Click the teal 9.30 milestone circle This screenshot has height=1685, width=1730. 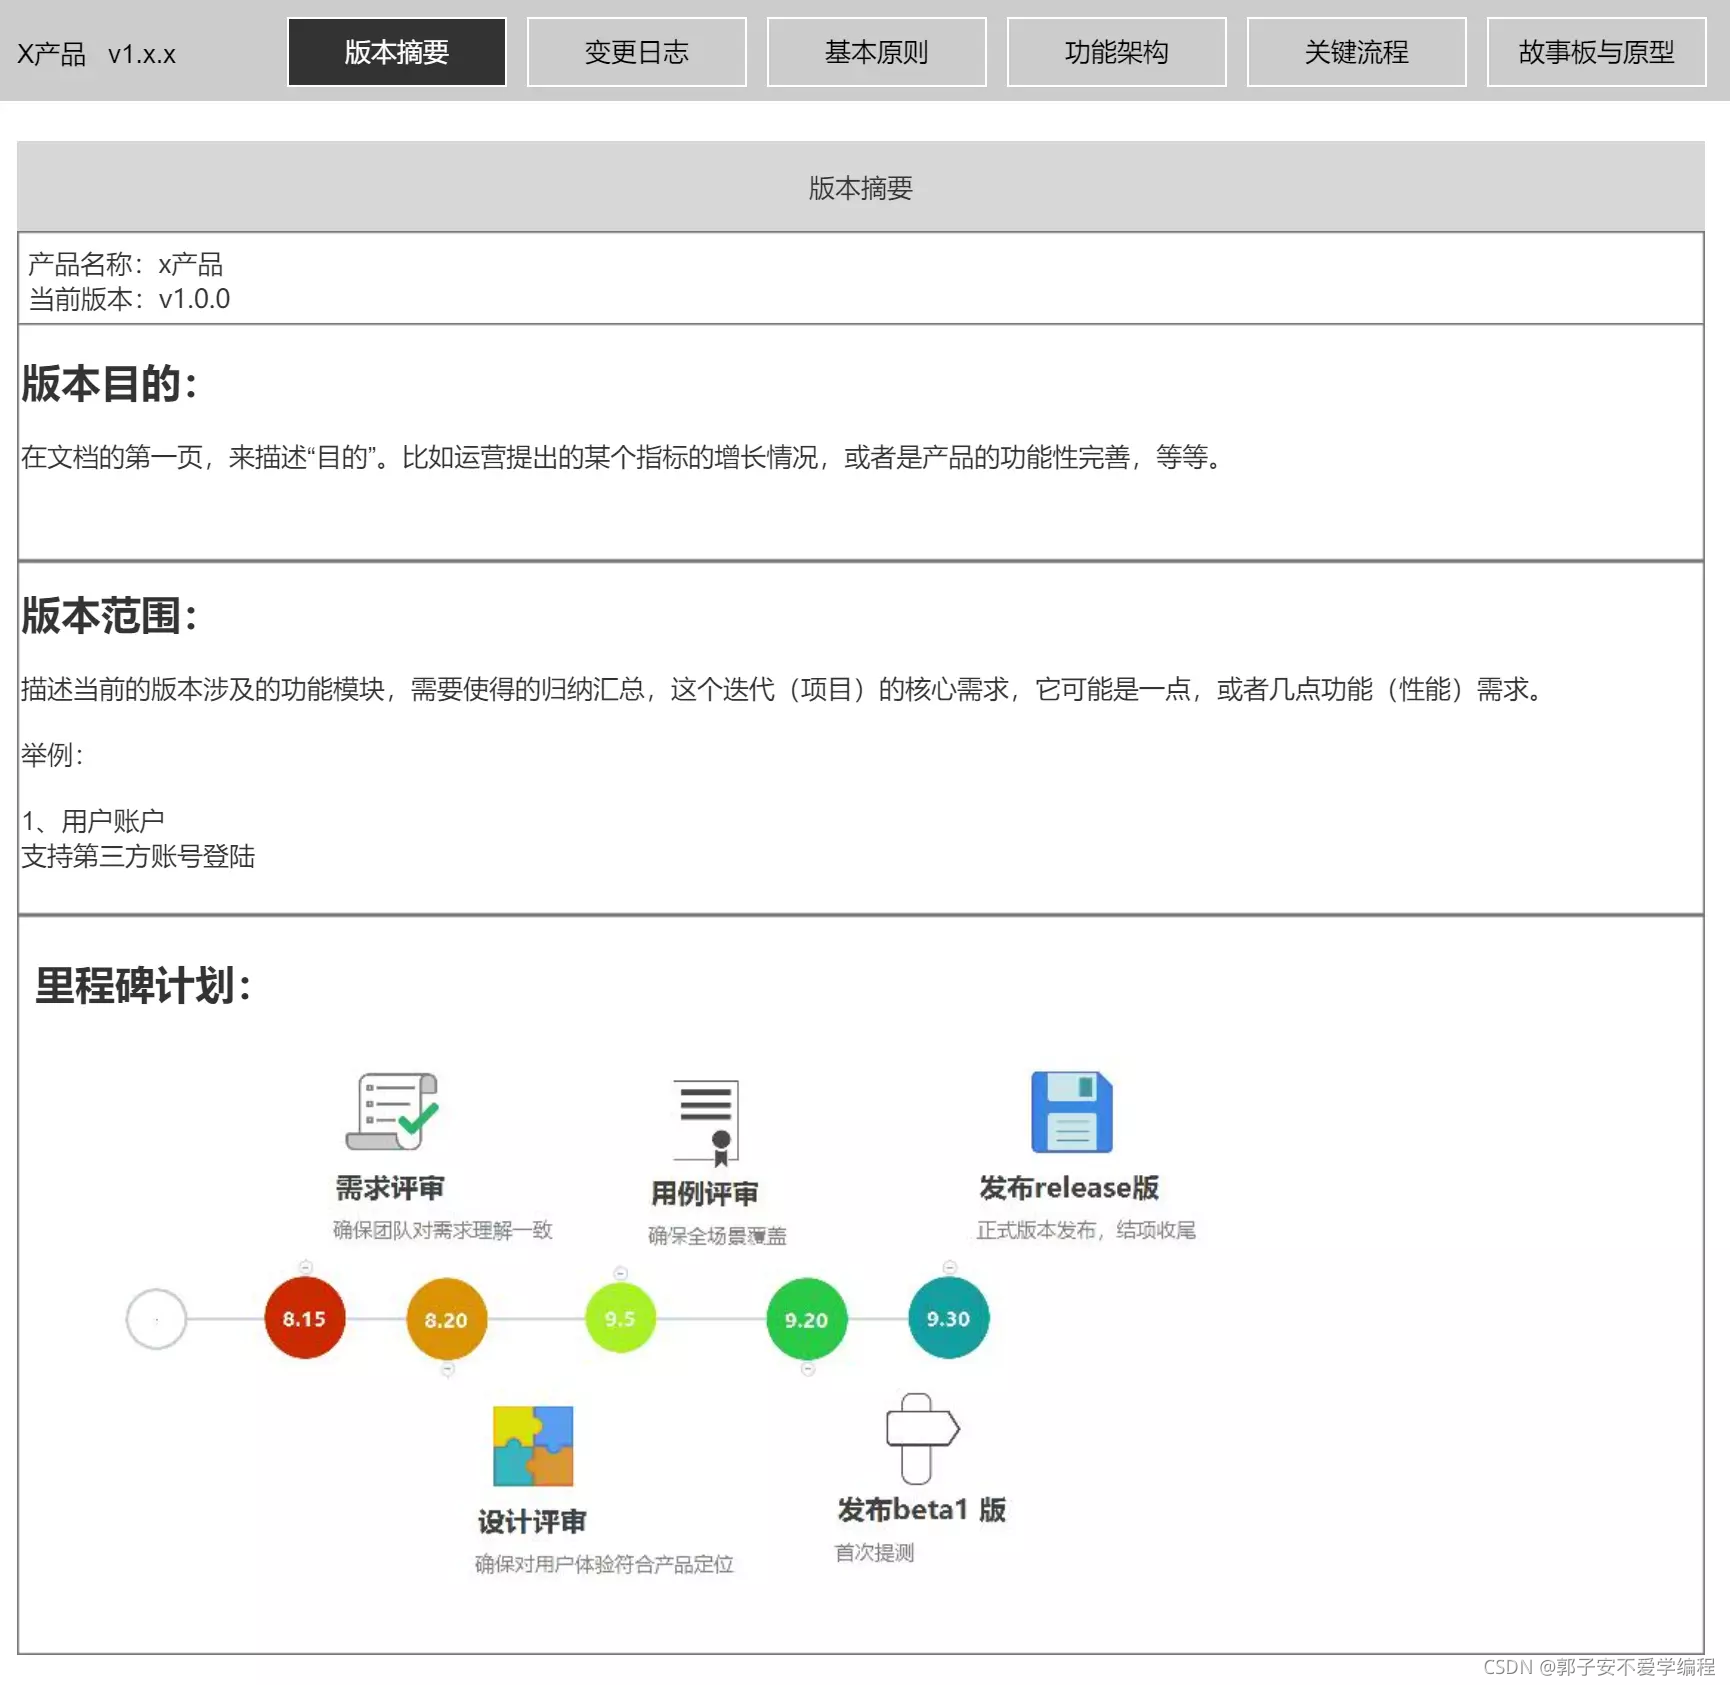pyautogui.click(x=948, y=1318)
